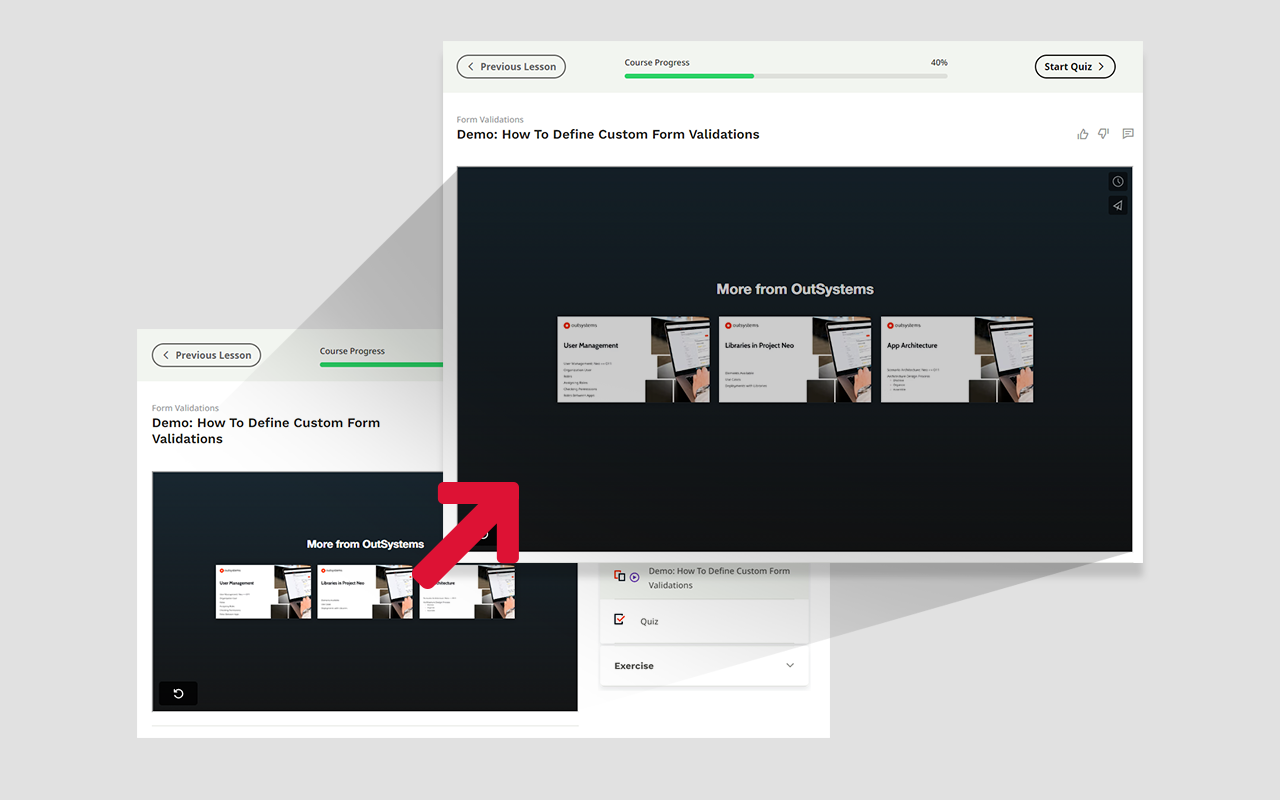
Task: Share the video via the paper plane icon
Action: tap(1117, 205)
